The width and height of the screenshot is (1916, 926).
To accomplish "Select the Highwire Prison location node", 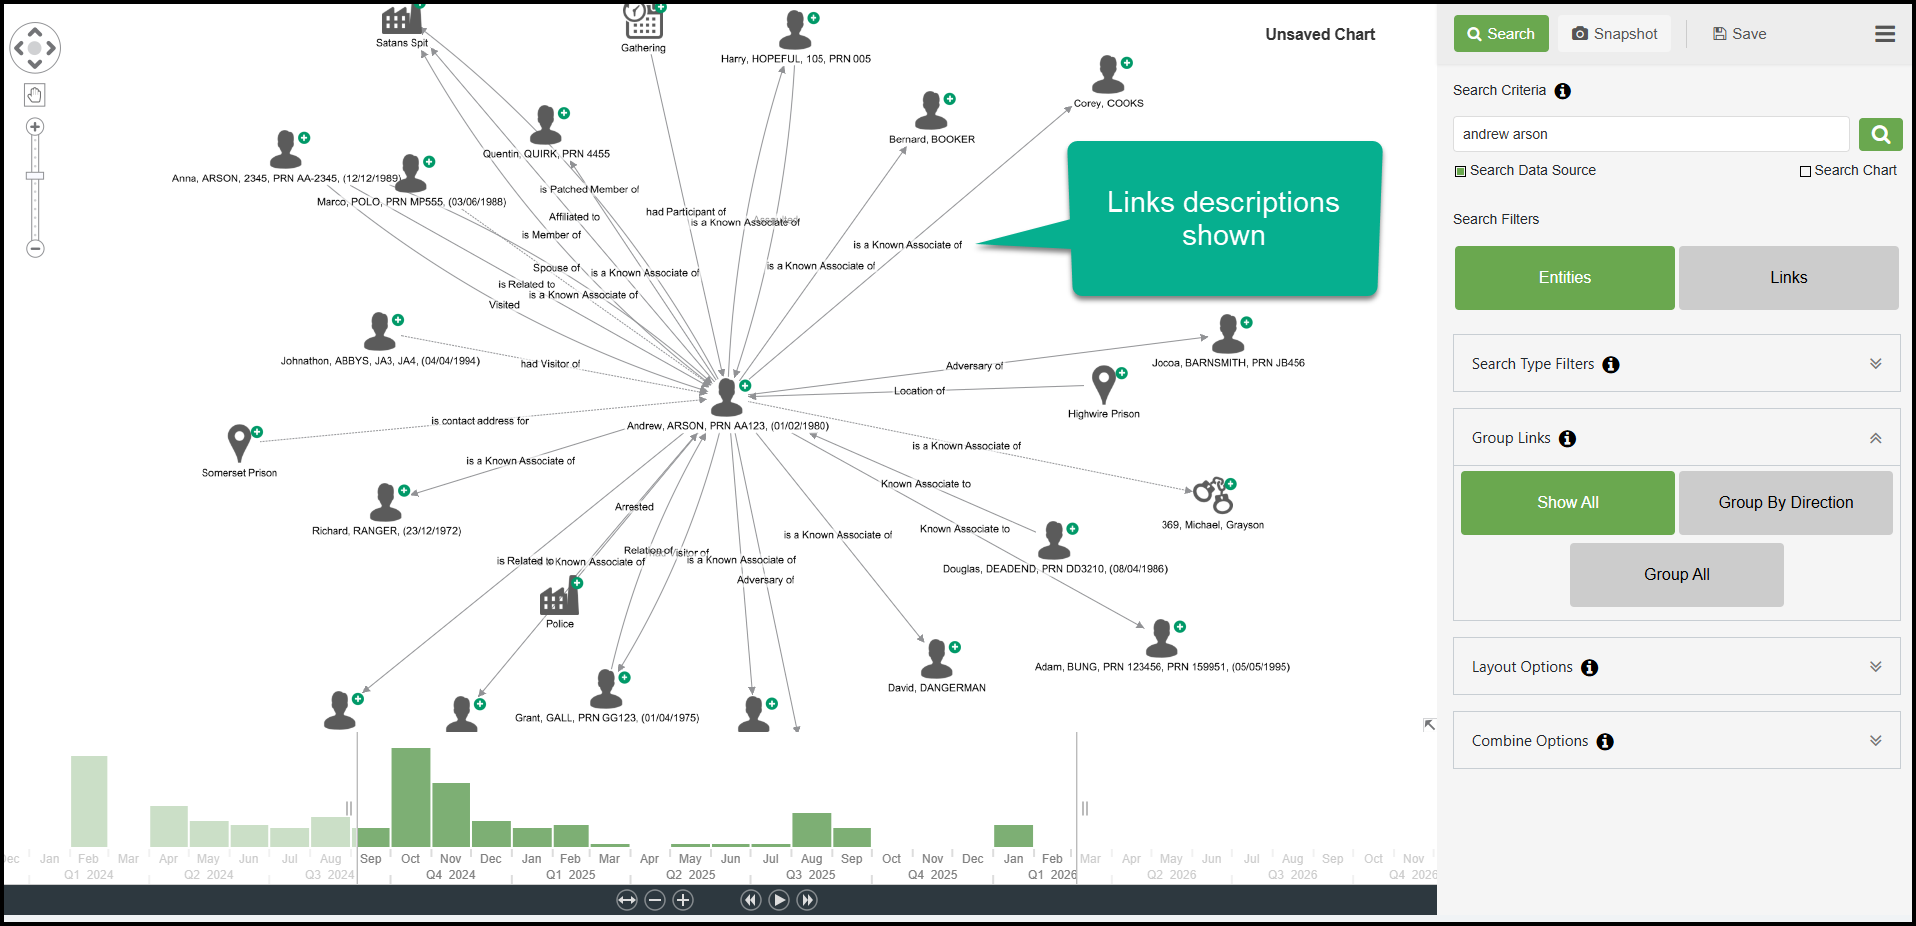I will tap(1103, 385).
